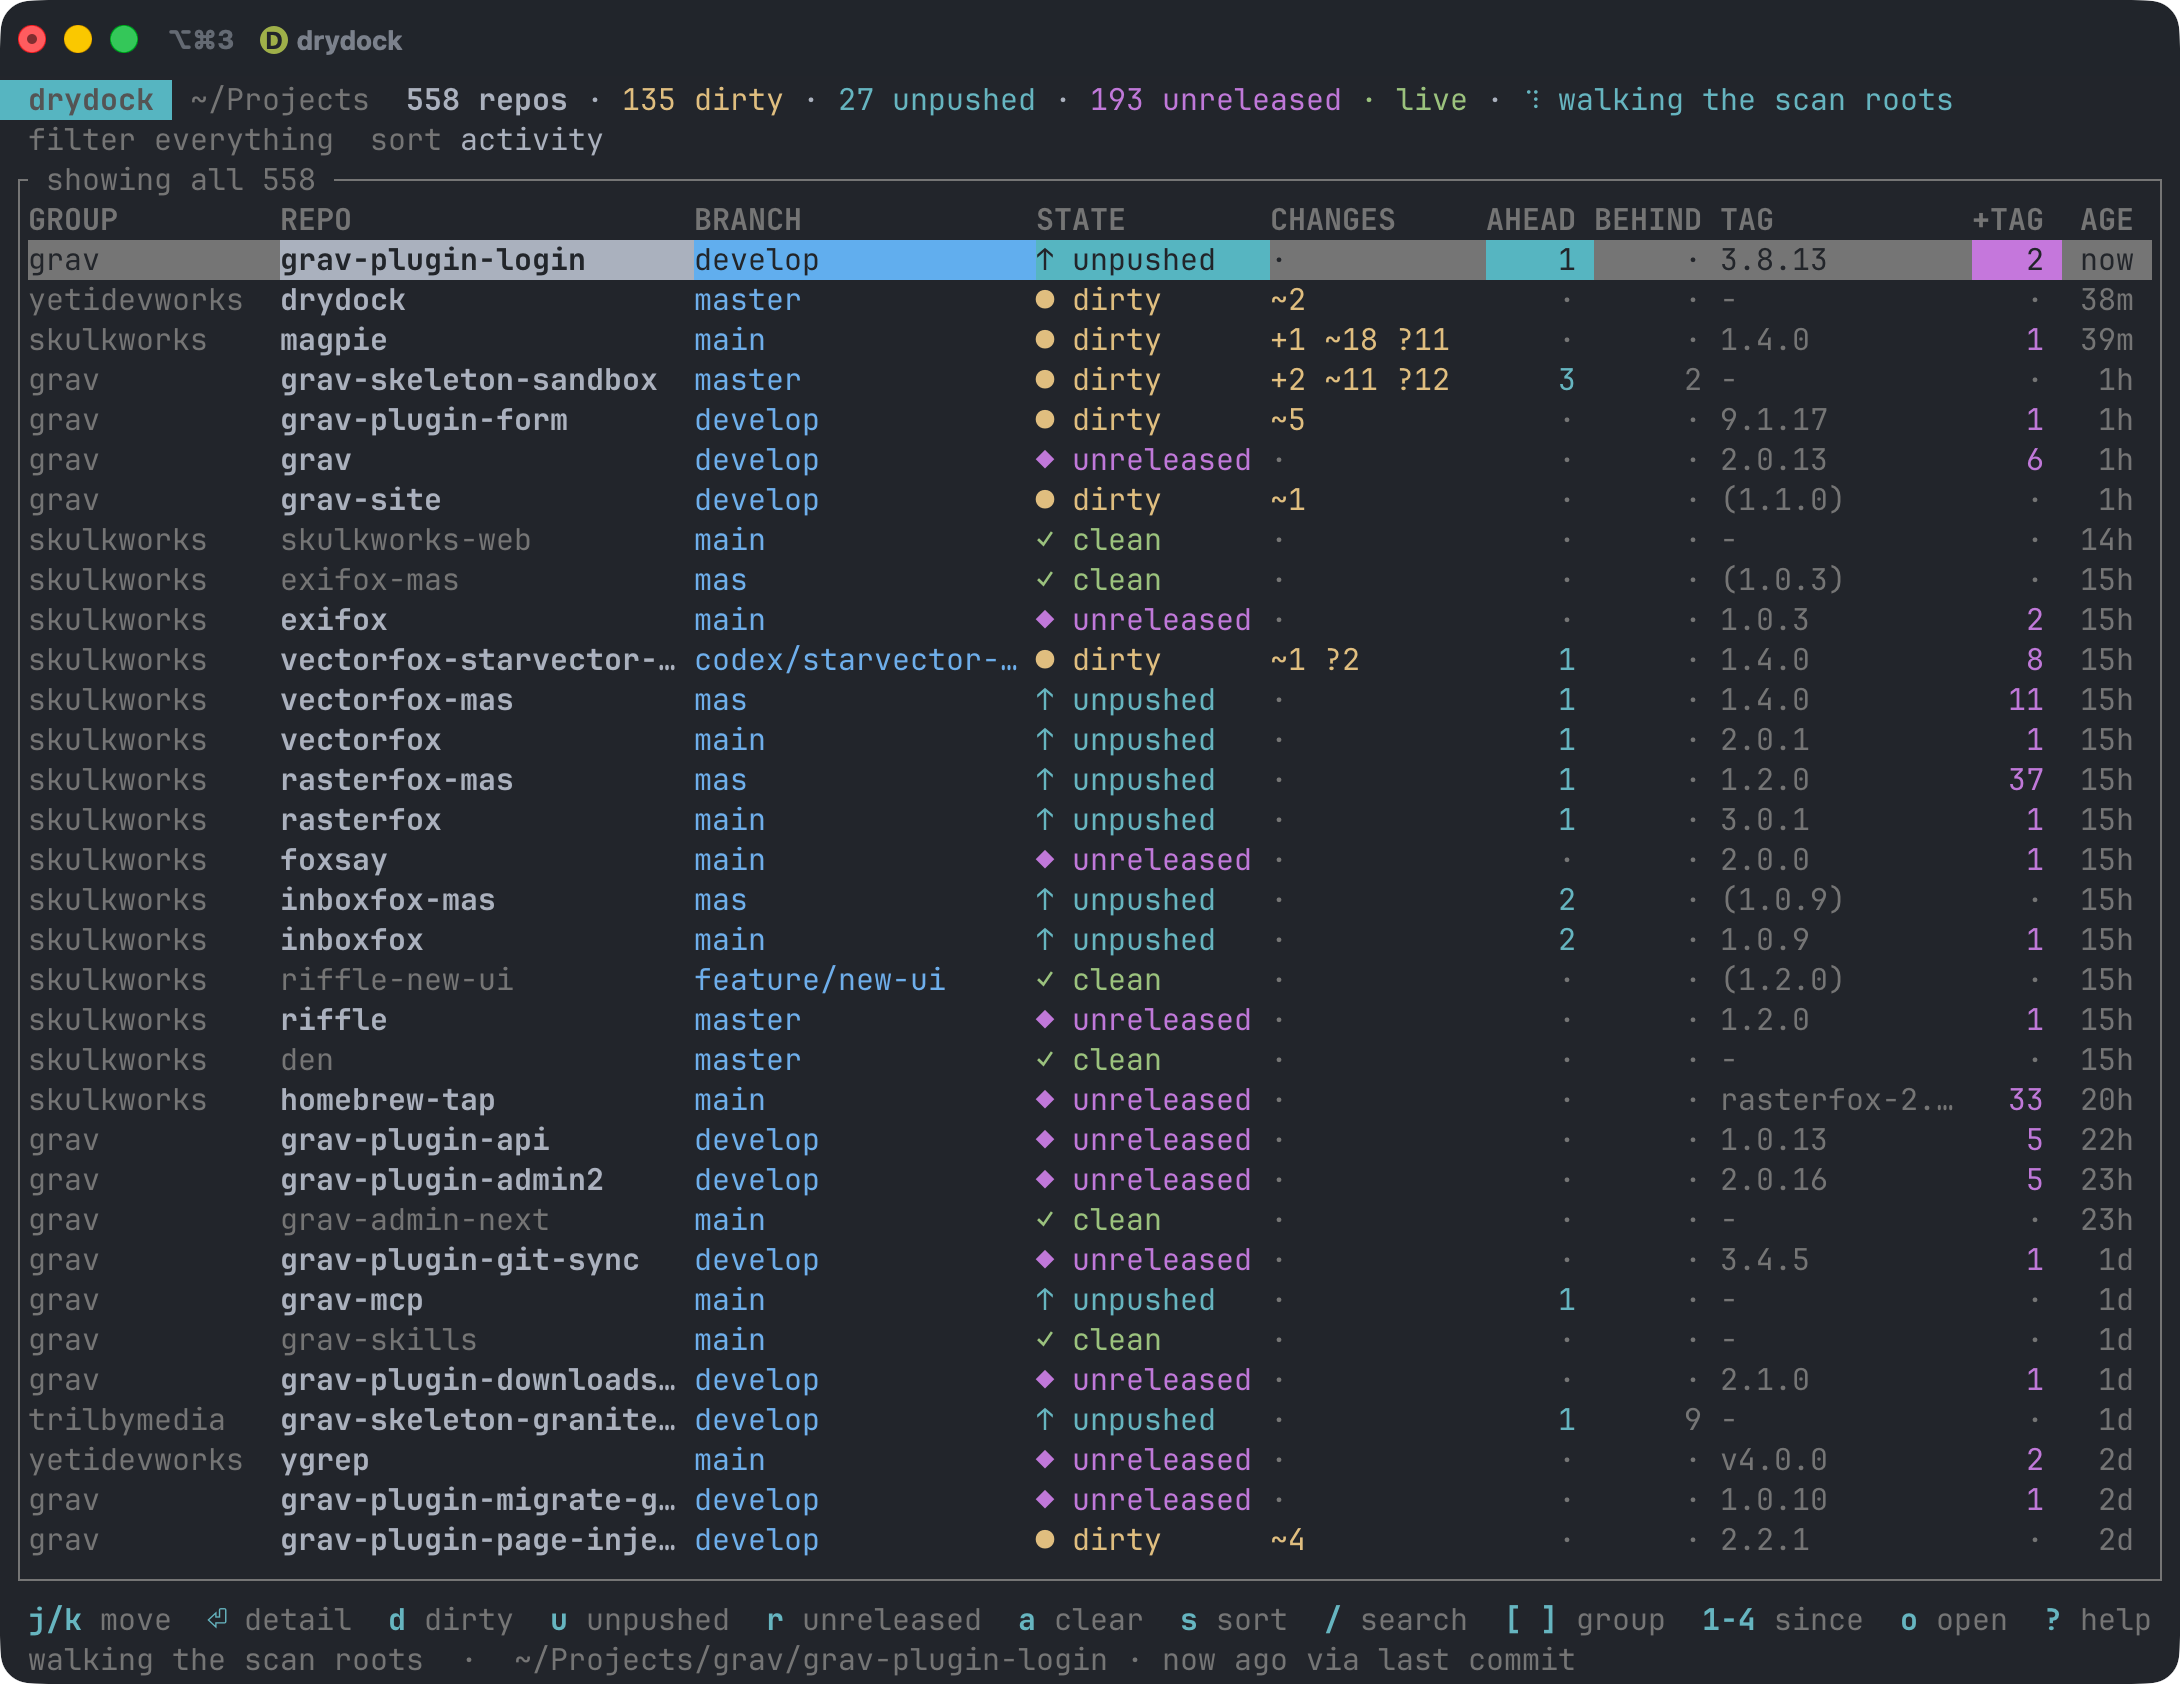The height and width of the screenshot is (1684, 2180).
Task: Click the arrow icon on grav-mcp row
Action: pos(1045,1300)
